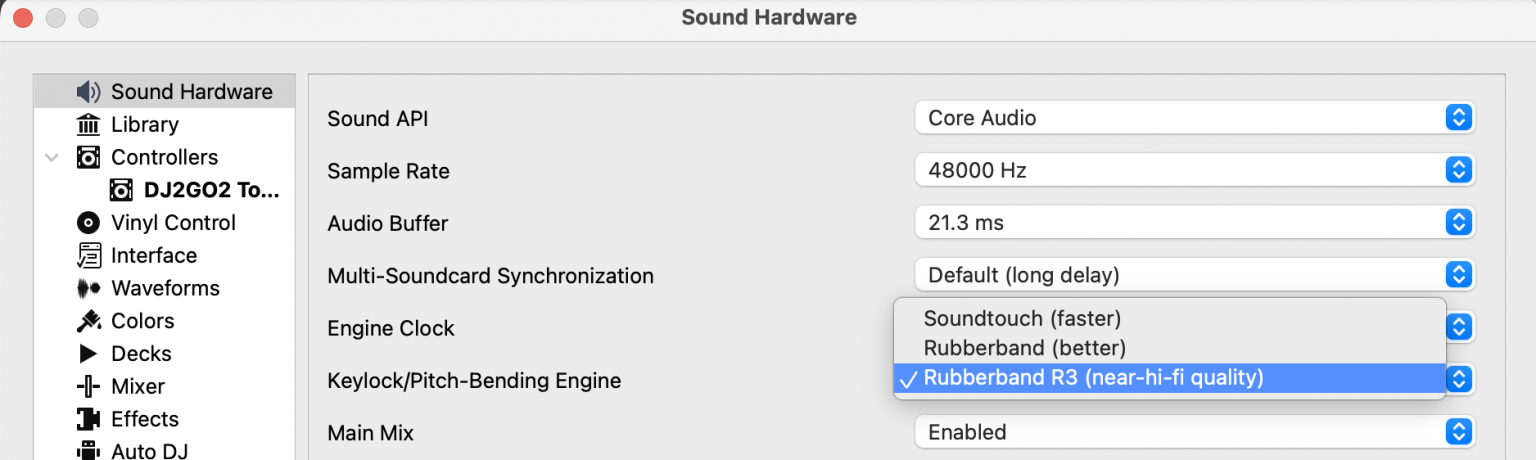The width and height of the screenshot is (1536, 460).
Task: Open the Sound API dropdown
Action: [x=1194, y=118]
